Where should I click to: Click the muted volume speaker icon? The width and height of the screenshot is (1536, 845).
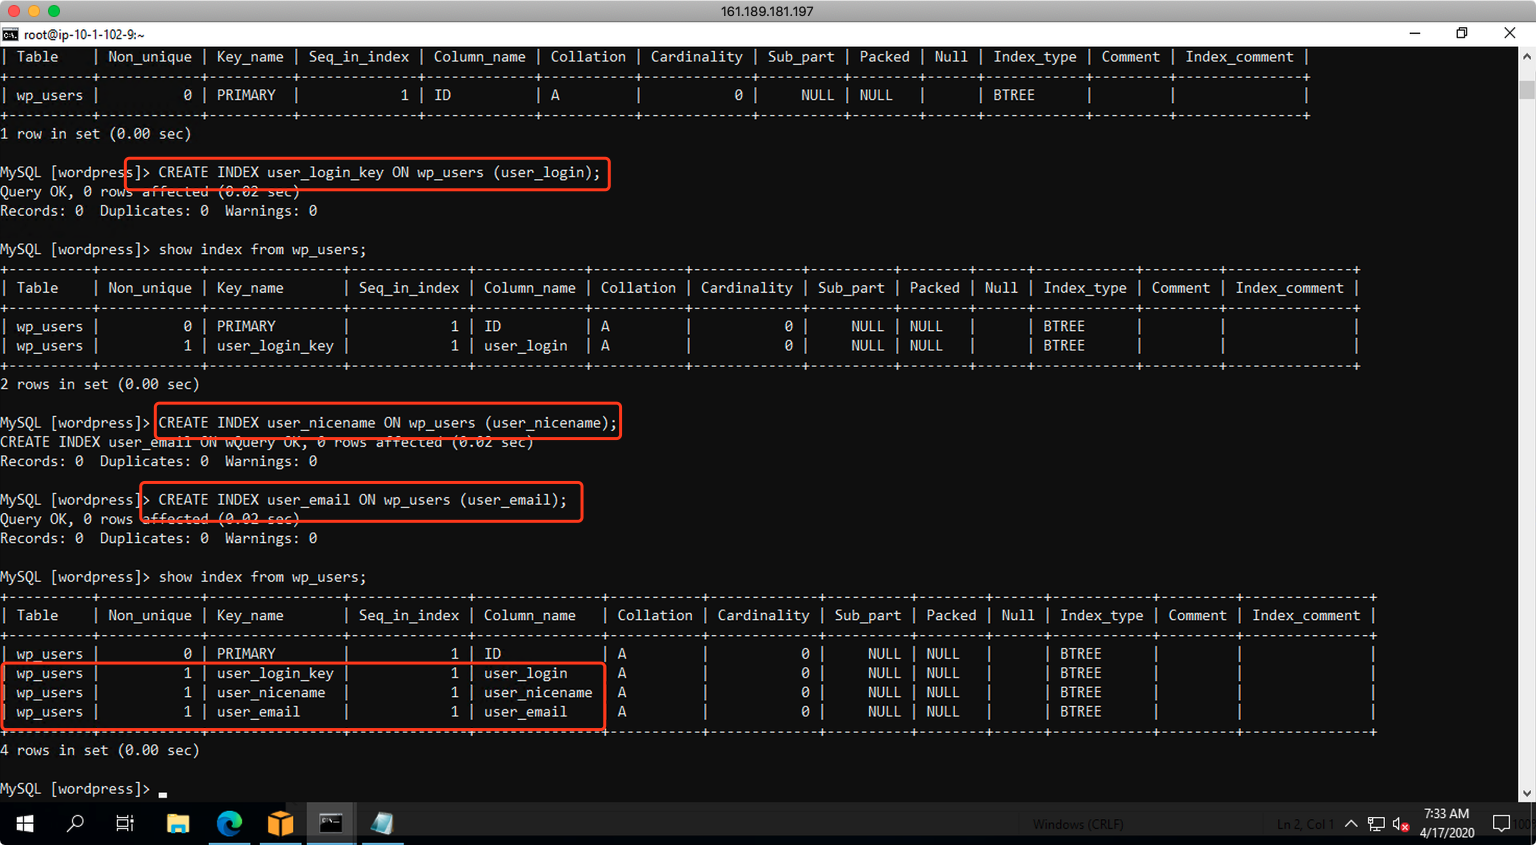coord(1400,824)
